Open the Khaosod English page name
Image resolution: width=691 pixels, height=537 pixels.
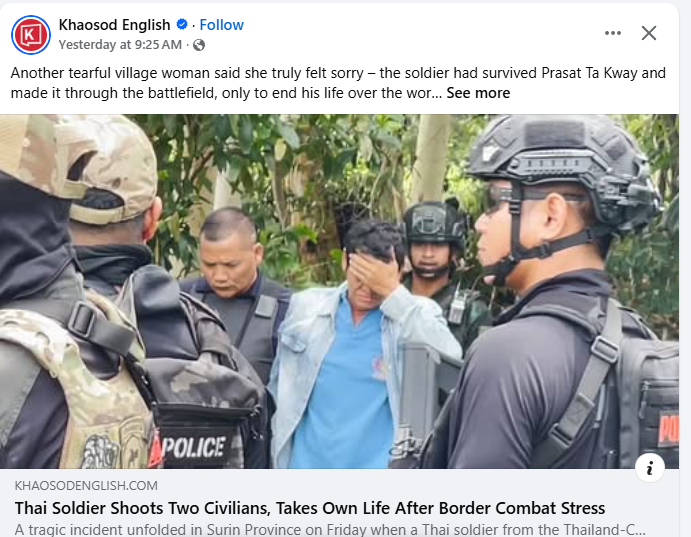point(115,25)
